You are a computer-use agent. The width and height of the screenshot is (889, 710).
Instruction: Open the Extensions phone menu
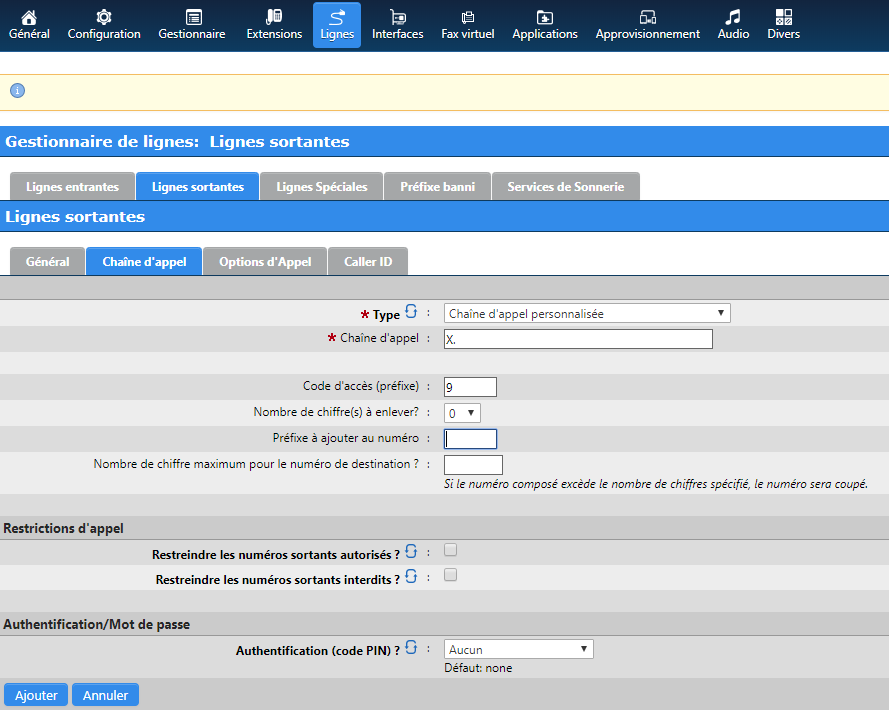[274, 25]
